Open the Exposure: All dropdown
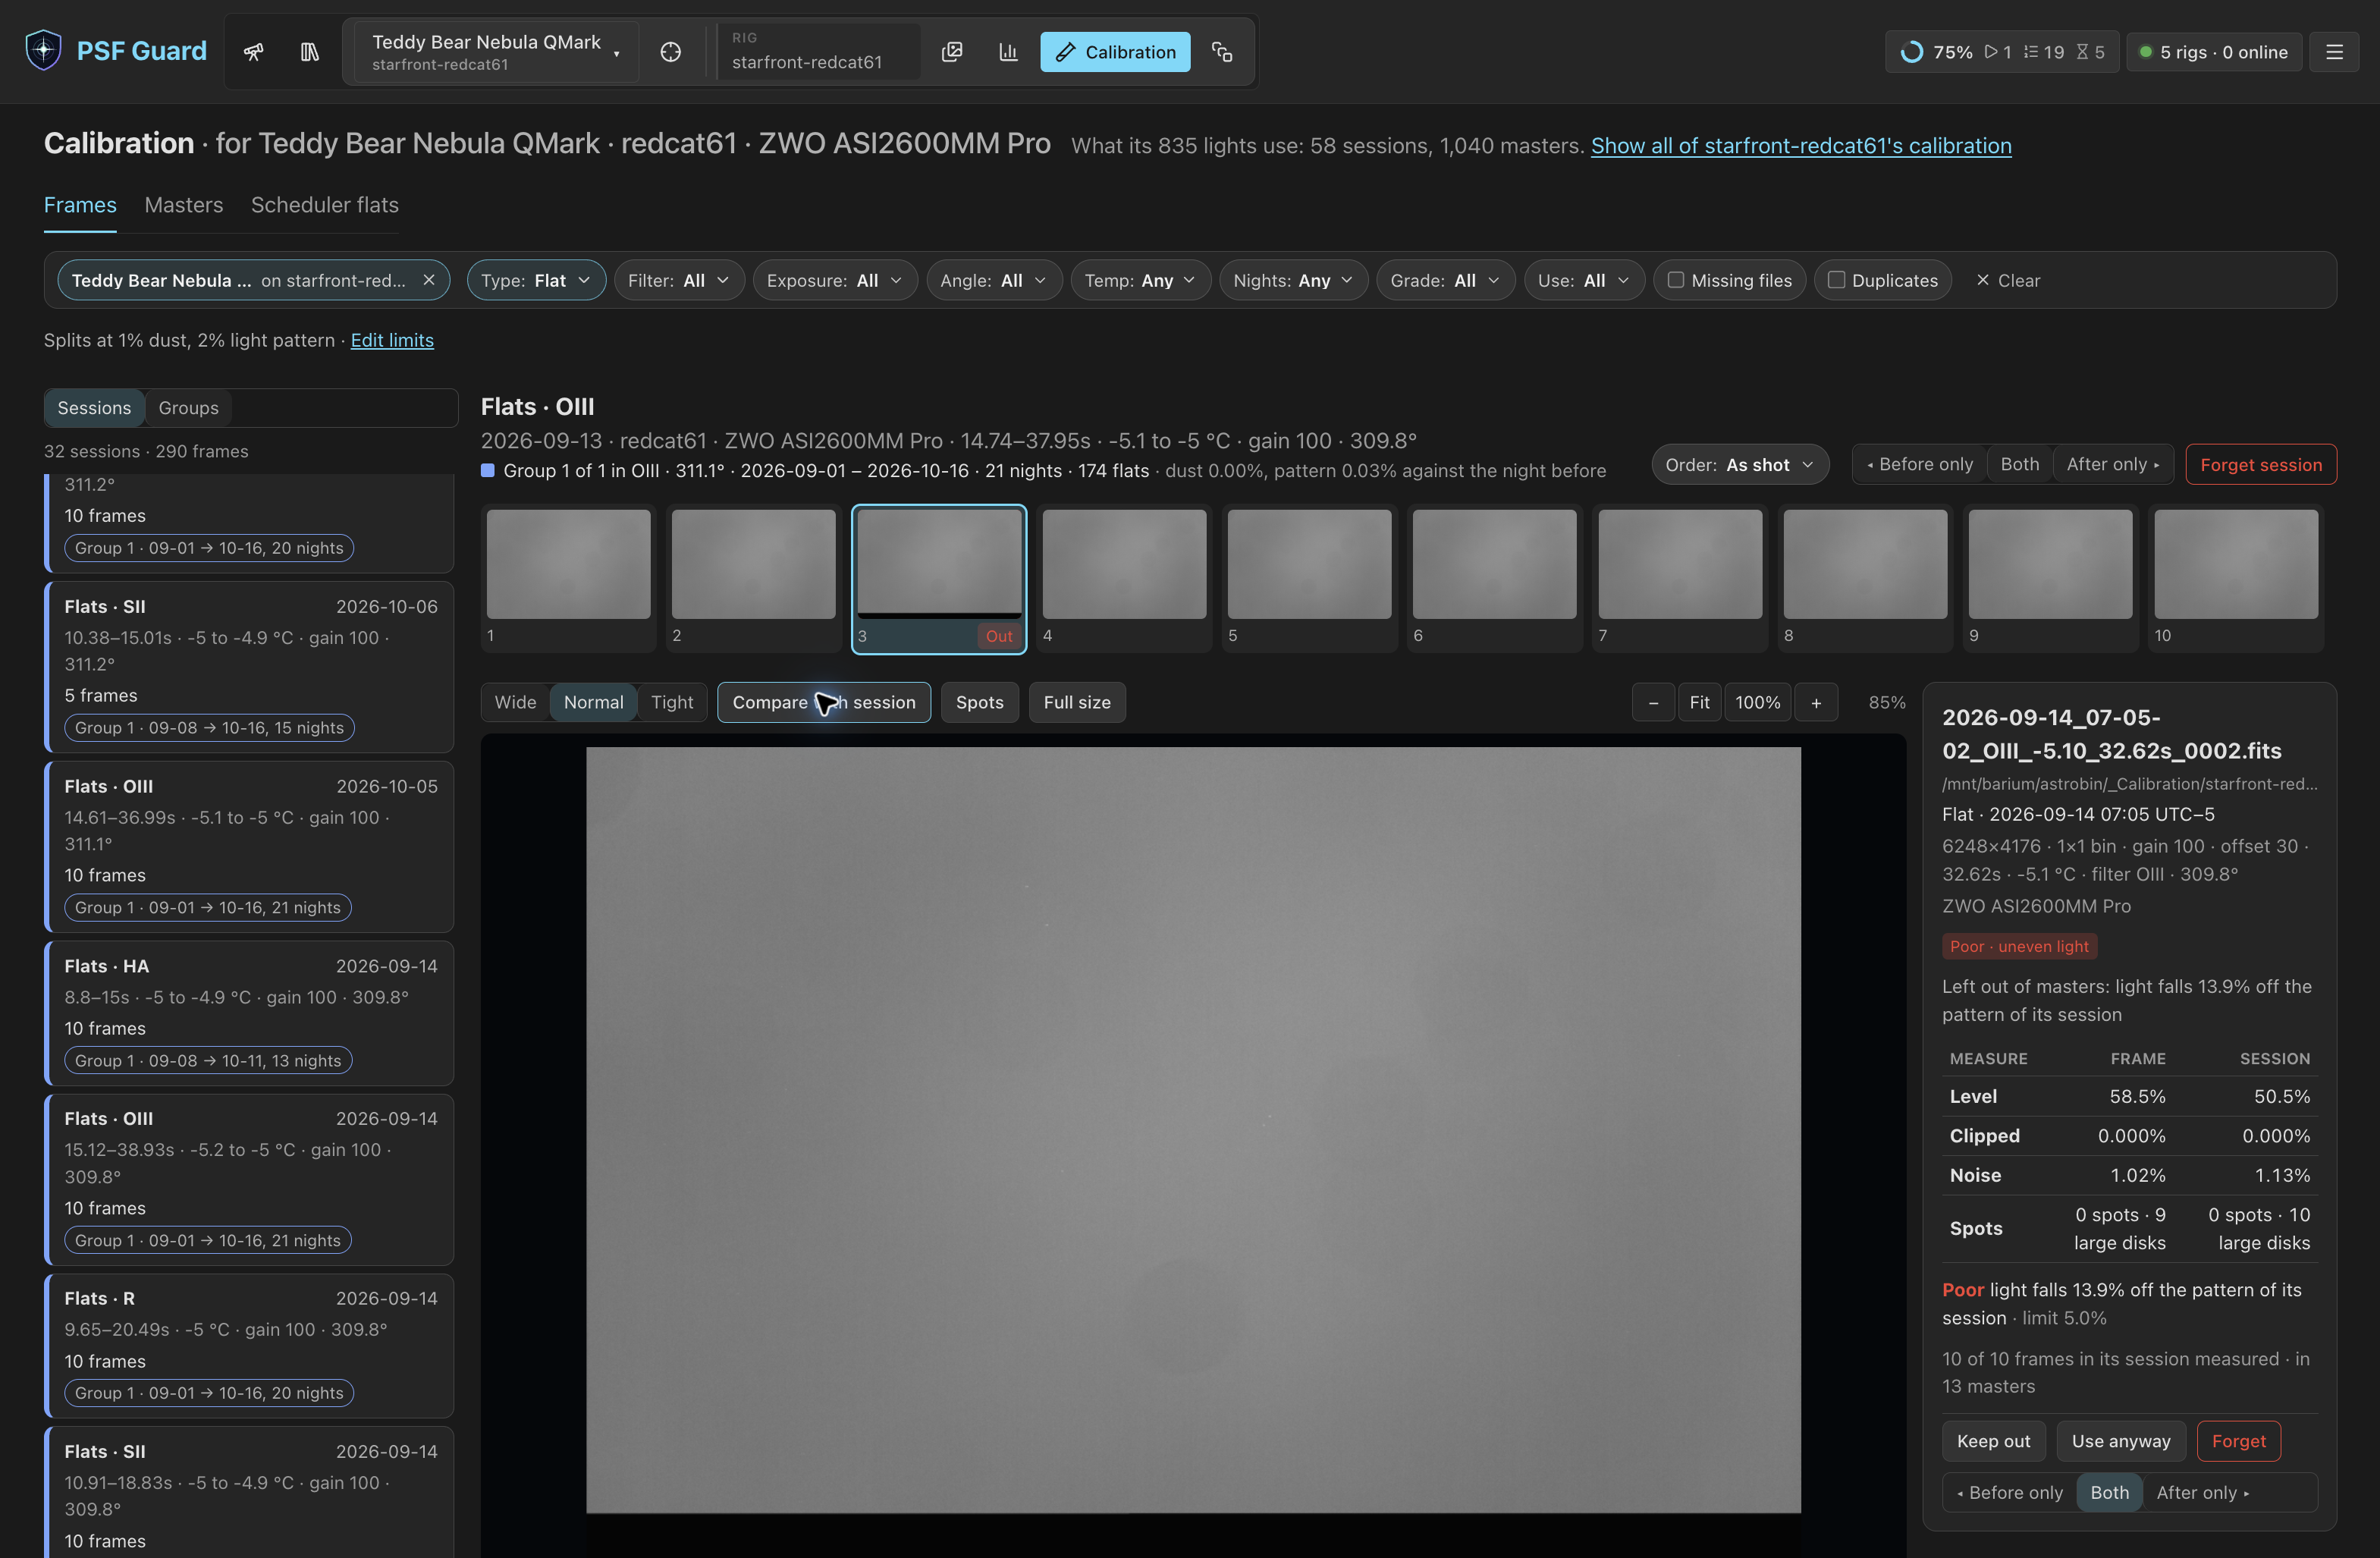 pyautogui.click(x=835, y=280)
